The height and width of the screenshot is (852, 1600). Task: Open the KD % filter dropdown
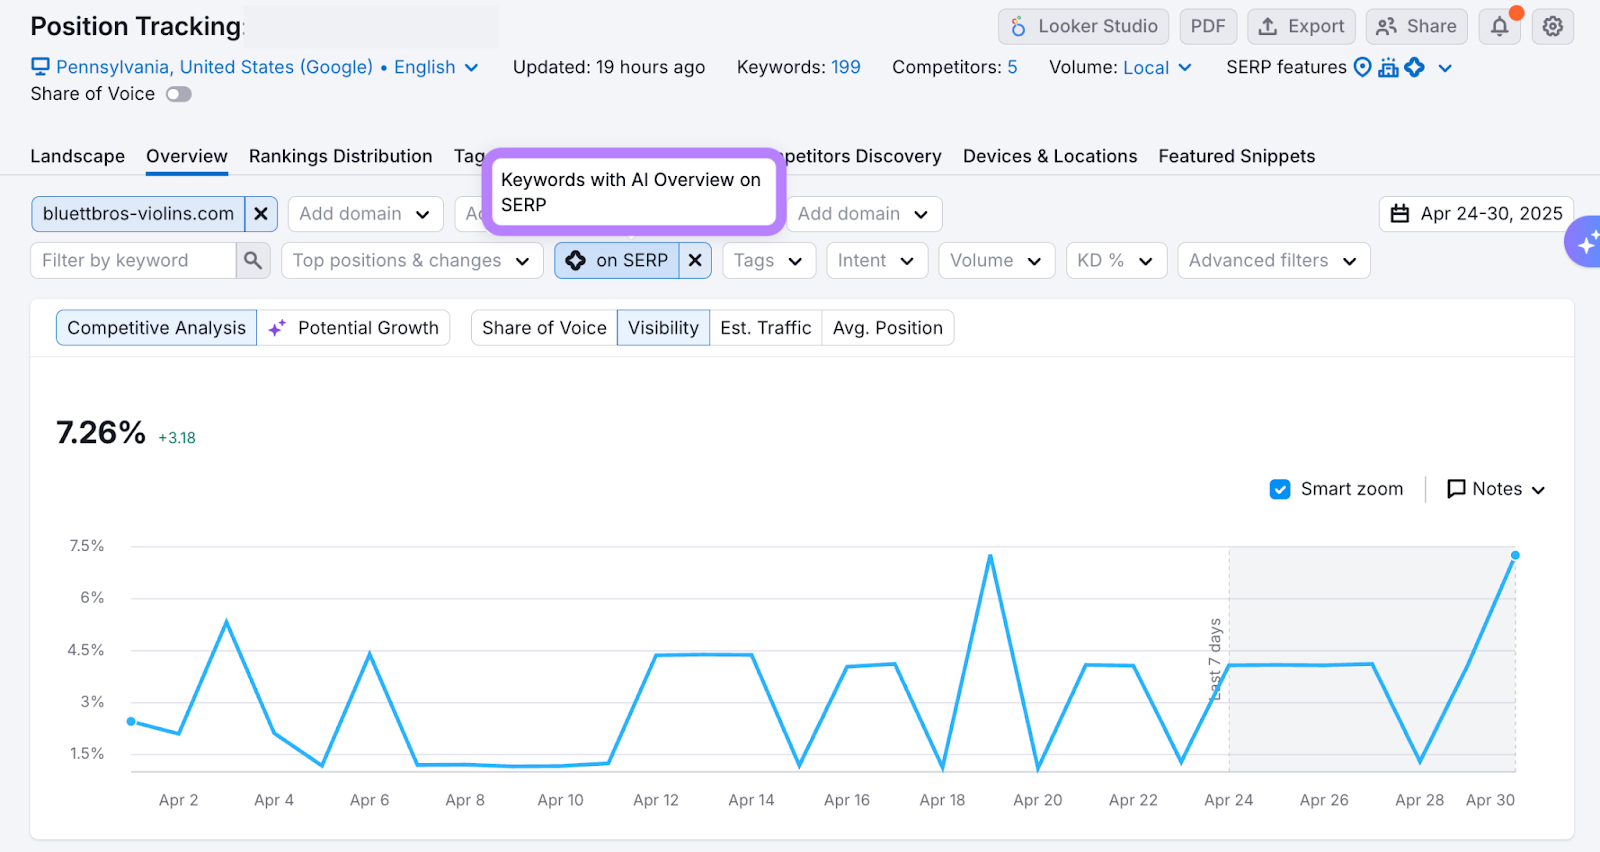(x=1116, y=261)
